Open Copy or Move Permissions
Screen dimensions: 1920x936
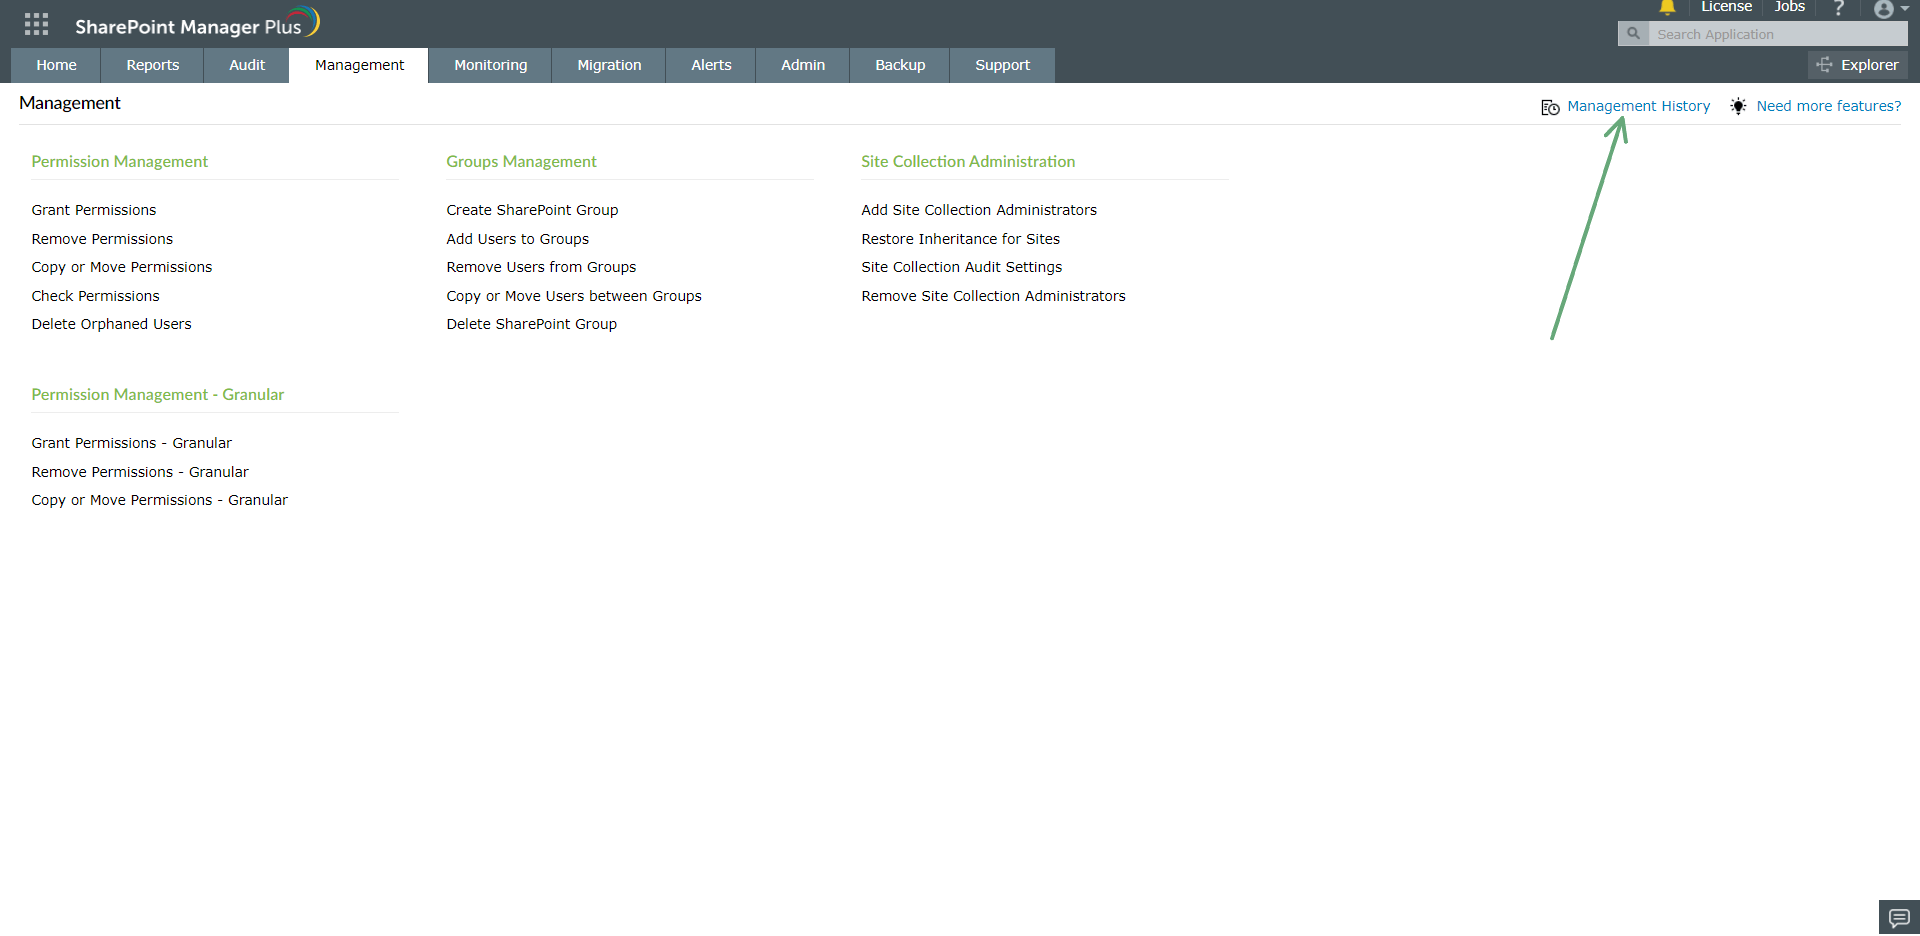click(122, 267)
